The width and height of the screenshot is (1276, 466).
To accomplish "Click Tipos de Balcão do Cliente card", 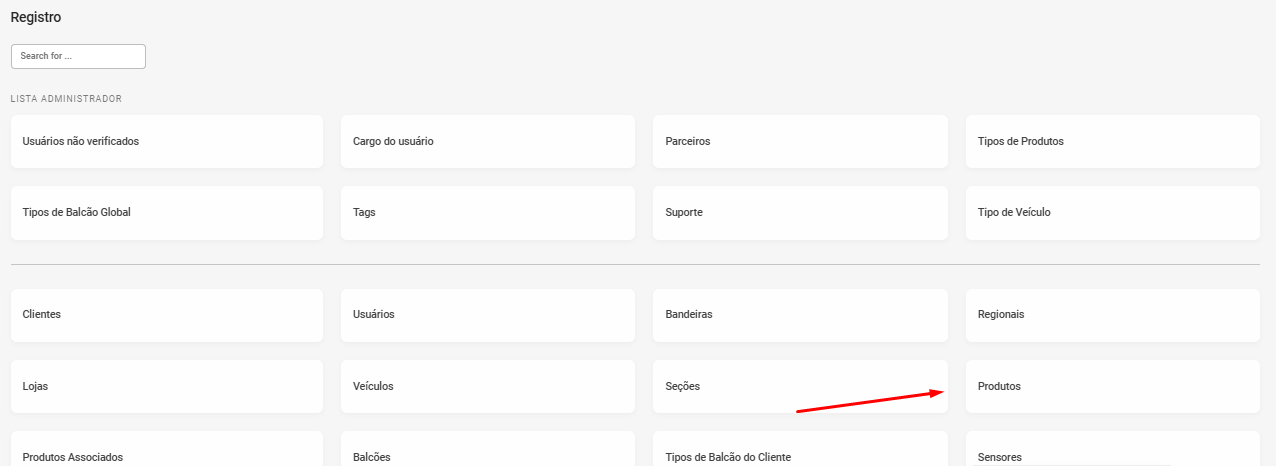I will (799, 452).
